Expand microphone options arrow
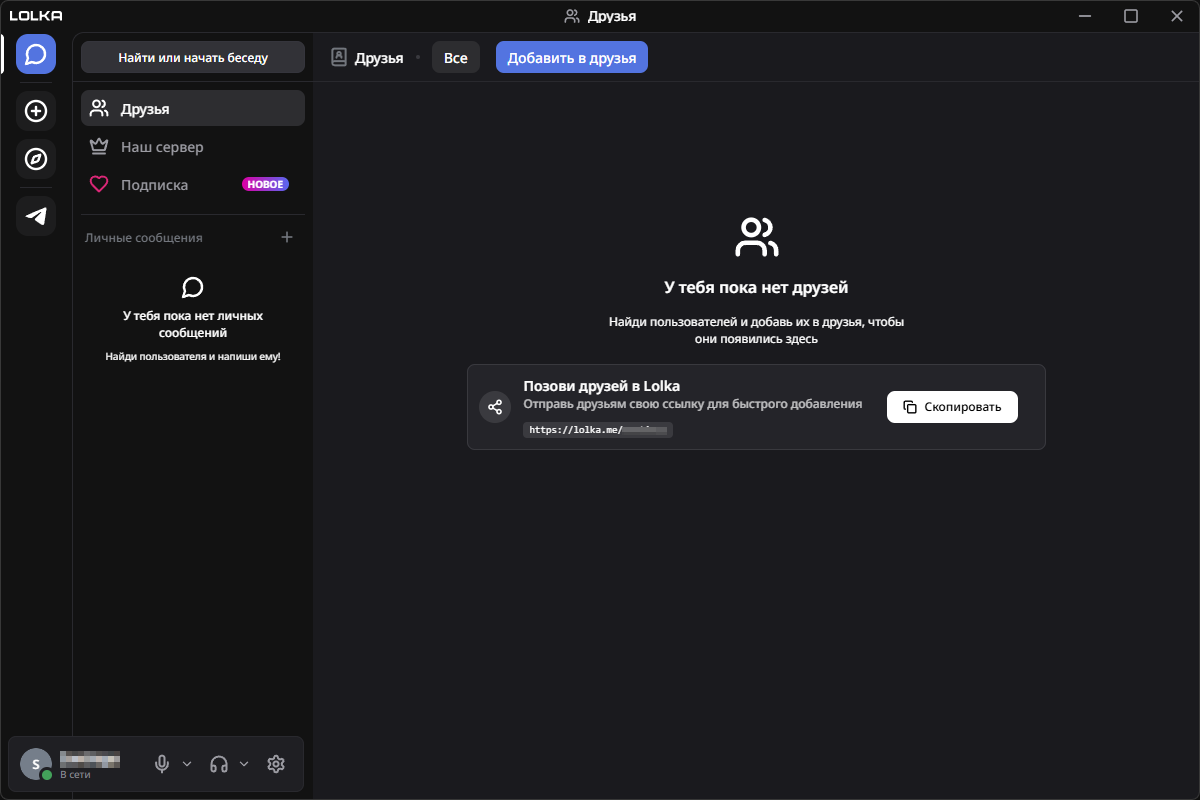 187,764
